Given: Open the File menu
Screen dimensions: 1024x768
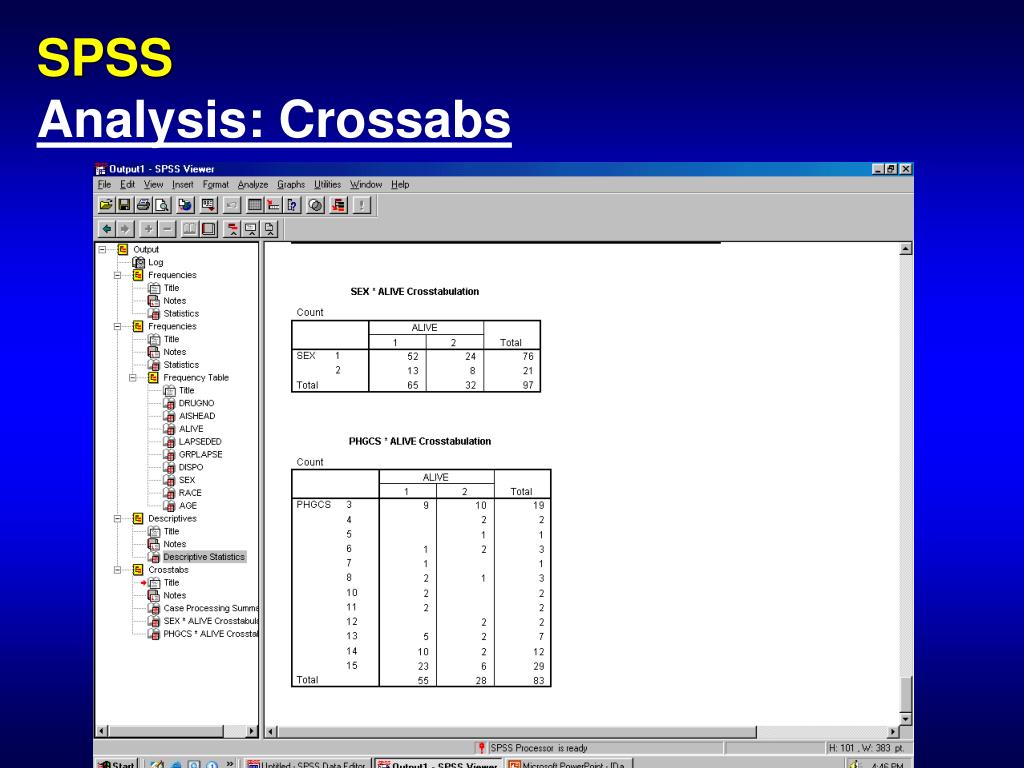Looking at the screenshot, I should (x=104, y=185).
